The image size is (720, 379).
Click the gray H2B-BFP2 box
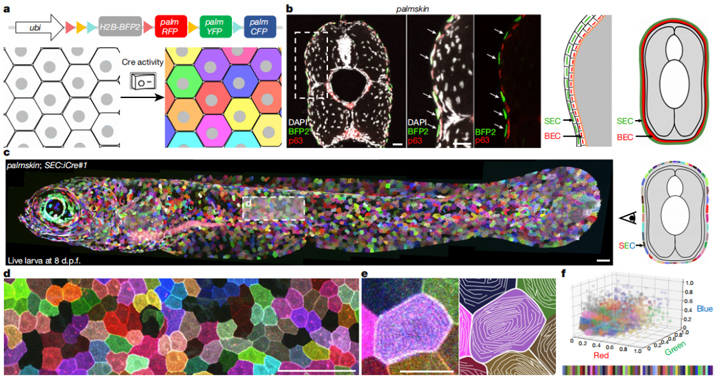tap(121, 27)
